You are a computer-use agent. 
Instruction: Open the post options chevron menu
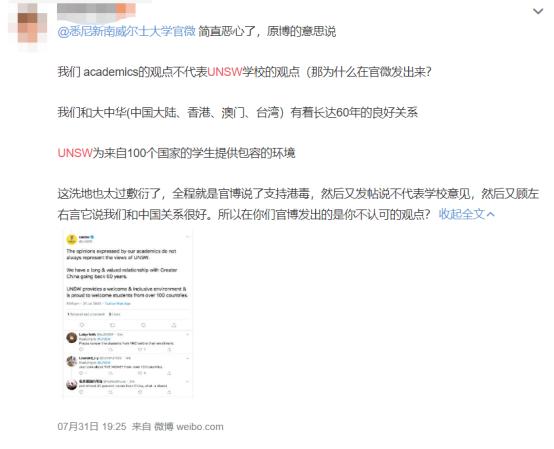(538, 11)
